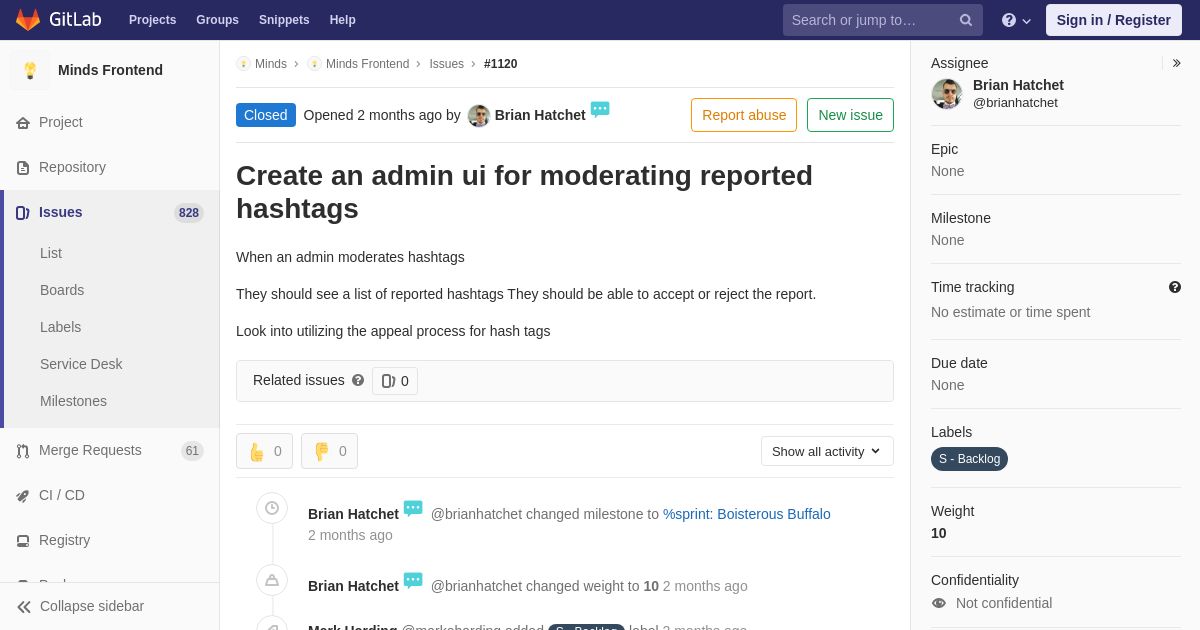The image size is (1200, 630).
Task: Click the Issues icon in sidebar
Action: click(23, 213)
